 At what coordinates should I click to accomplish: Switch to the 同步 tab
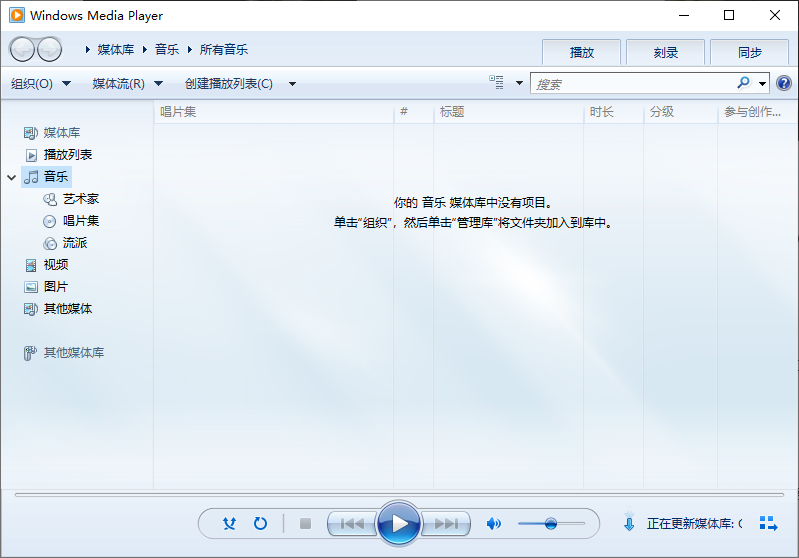pos(750,52)
